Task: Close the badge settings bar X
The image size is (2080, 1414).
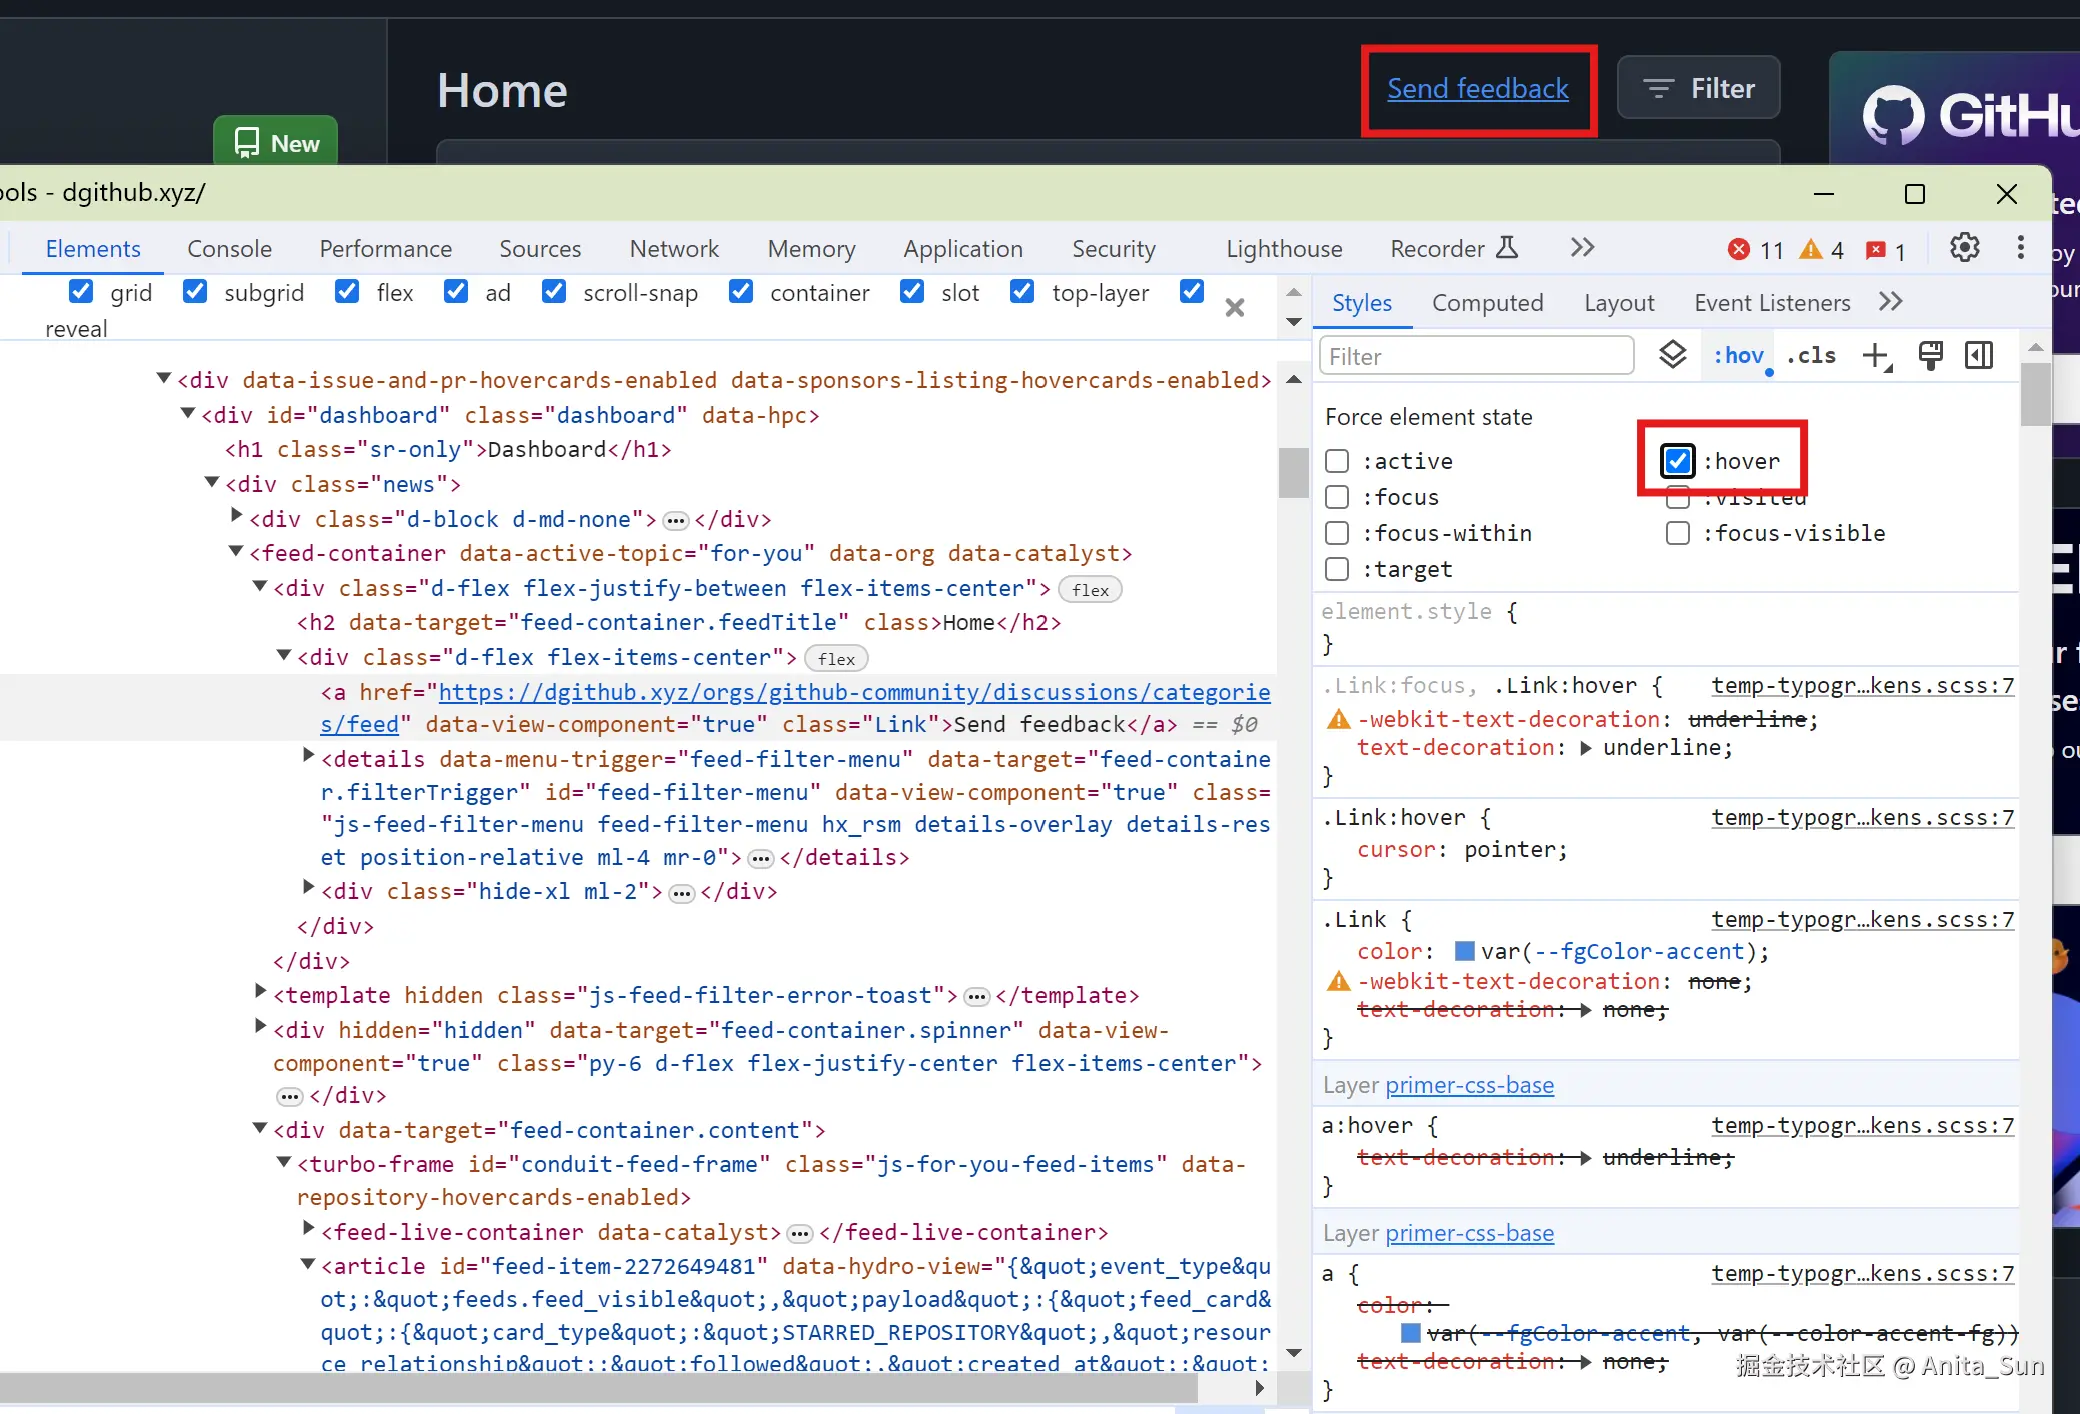Action: 1235,308
